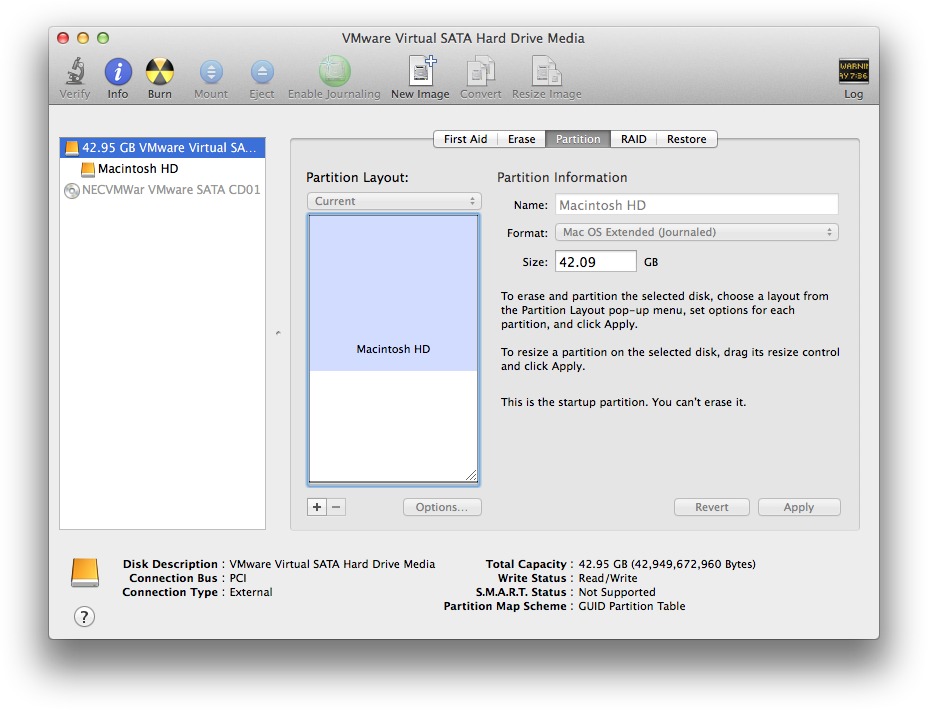Image resolution: width=928 pixels, height=710 pixels.
Task: Click the help question mark button
Action: pos(85,617)
